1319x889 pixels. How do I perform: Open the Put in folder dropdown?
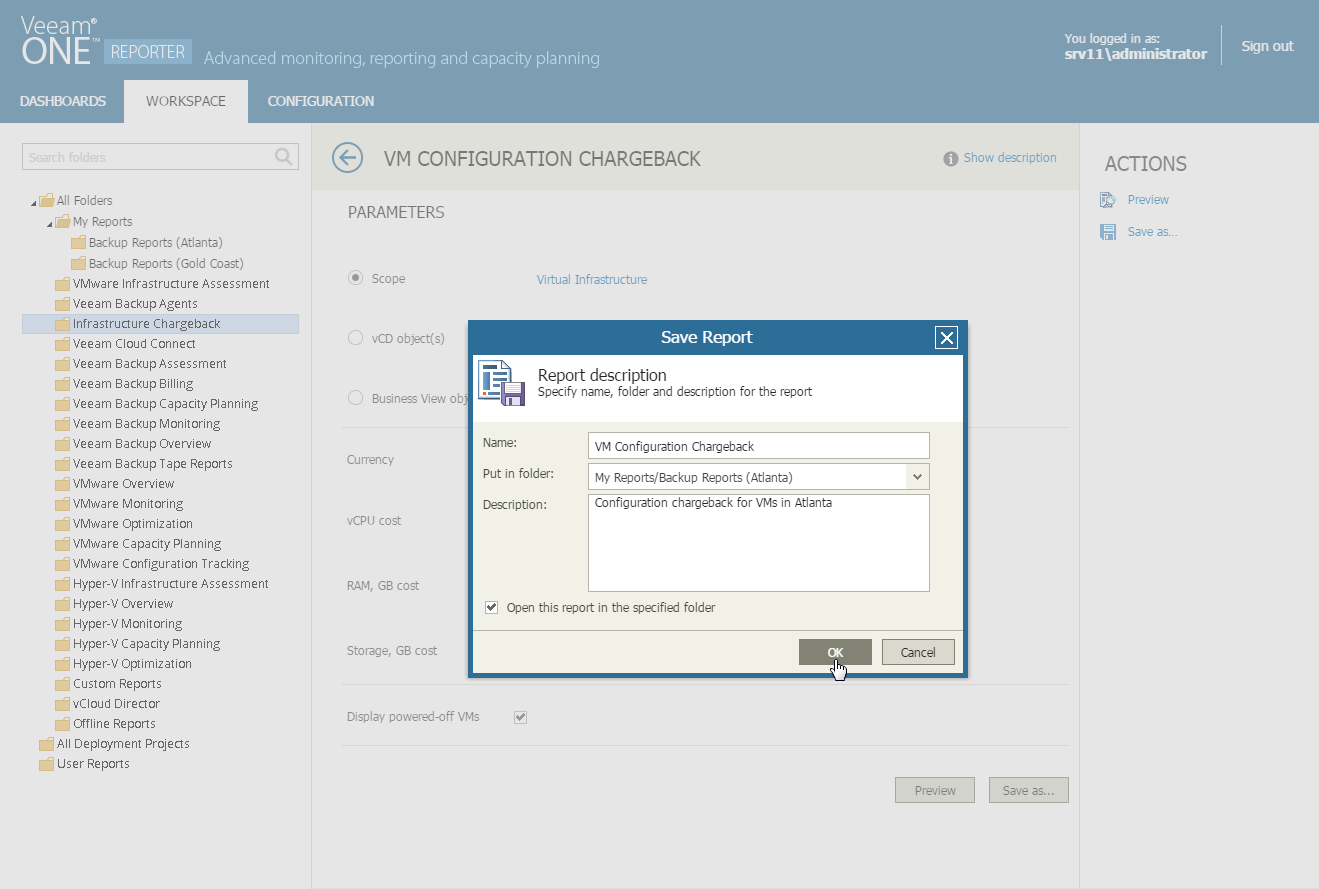918,477
